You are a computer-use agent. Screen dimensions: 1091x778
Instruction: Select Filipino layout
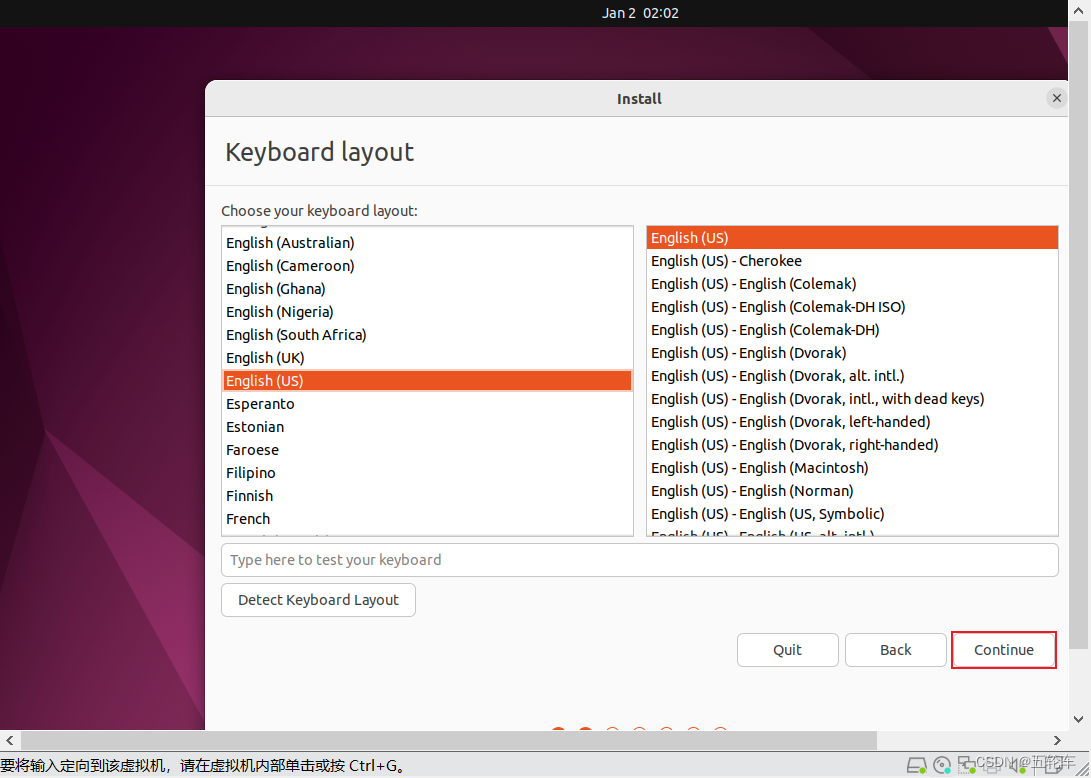[427, 473]
